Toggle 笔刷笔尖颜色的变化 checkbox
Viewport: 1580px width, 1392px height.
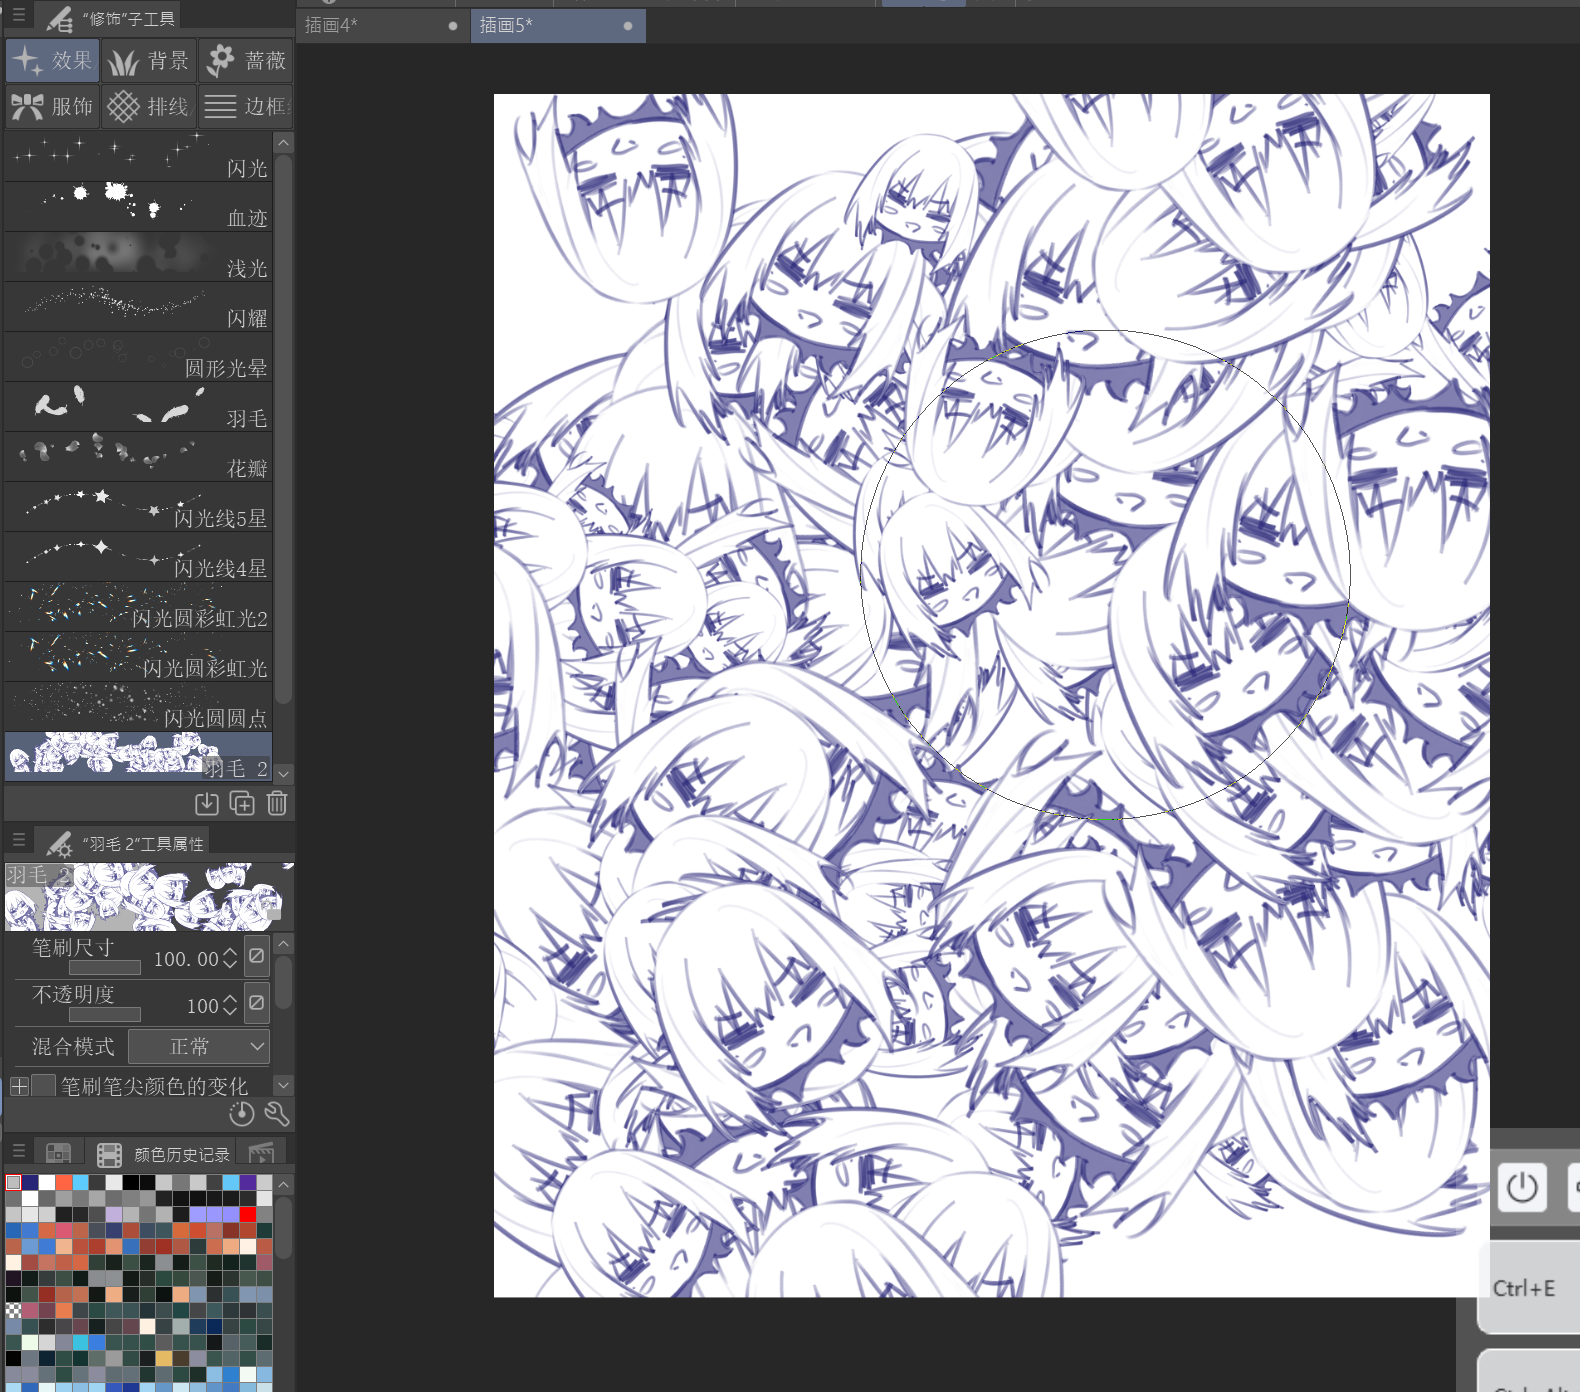43,1085
